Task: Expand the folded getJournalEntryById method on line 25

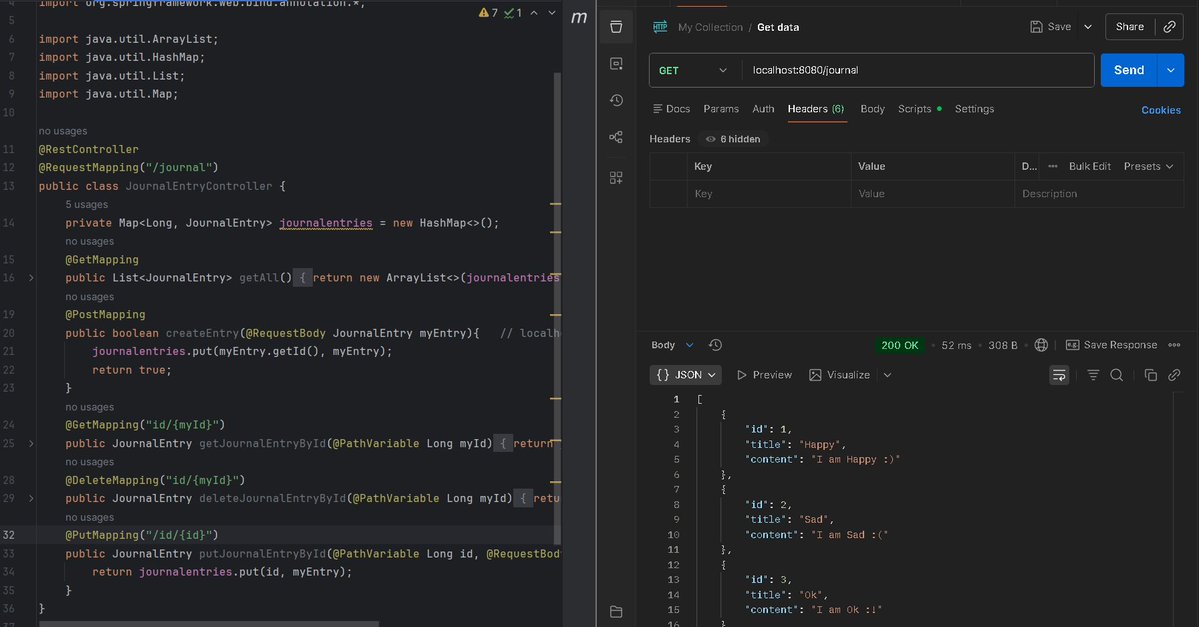Action: [x=31, y=443]
